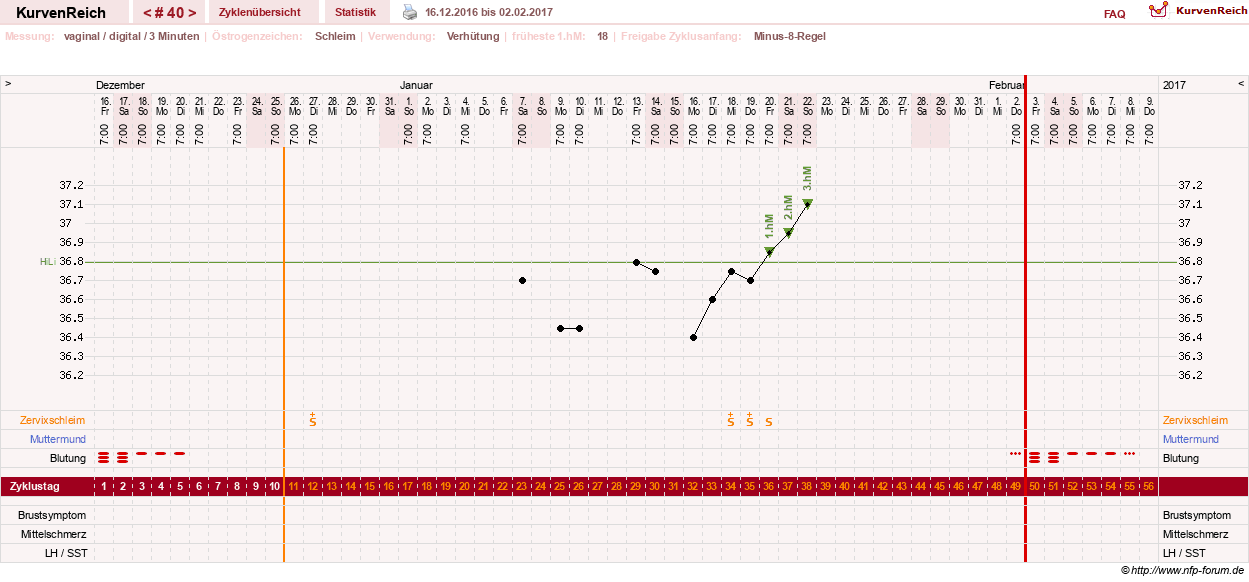Select bleeding dash on cycle day 5

[x=180, y=453]
